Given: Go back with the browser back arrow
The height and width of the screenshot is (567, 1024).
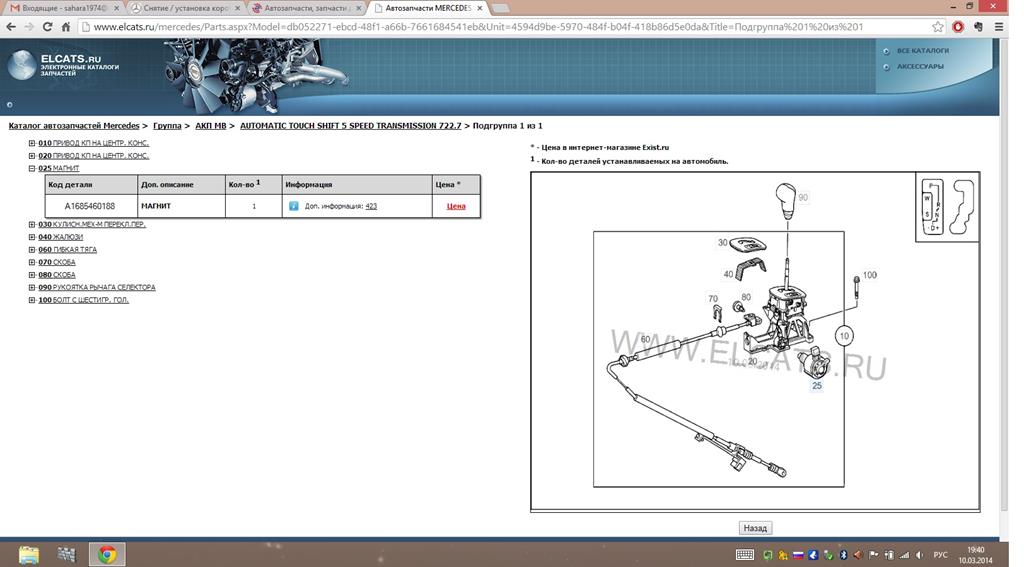Looking at the screenshot, I should click(11, 27).
